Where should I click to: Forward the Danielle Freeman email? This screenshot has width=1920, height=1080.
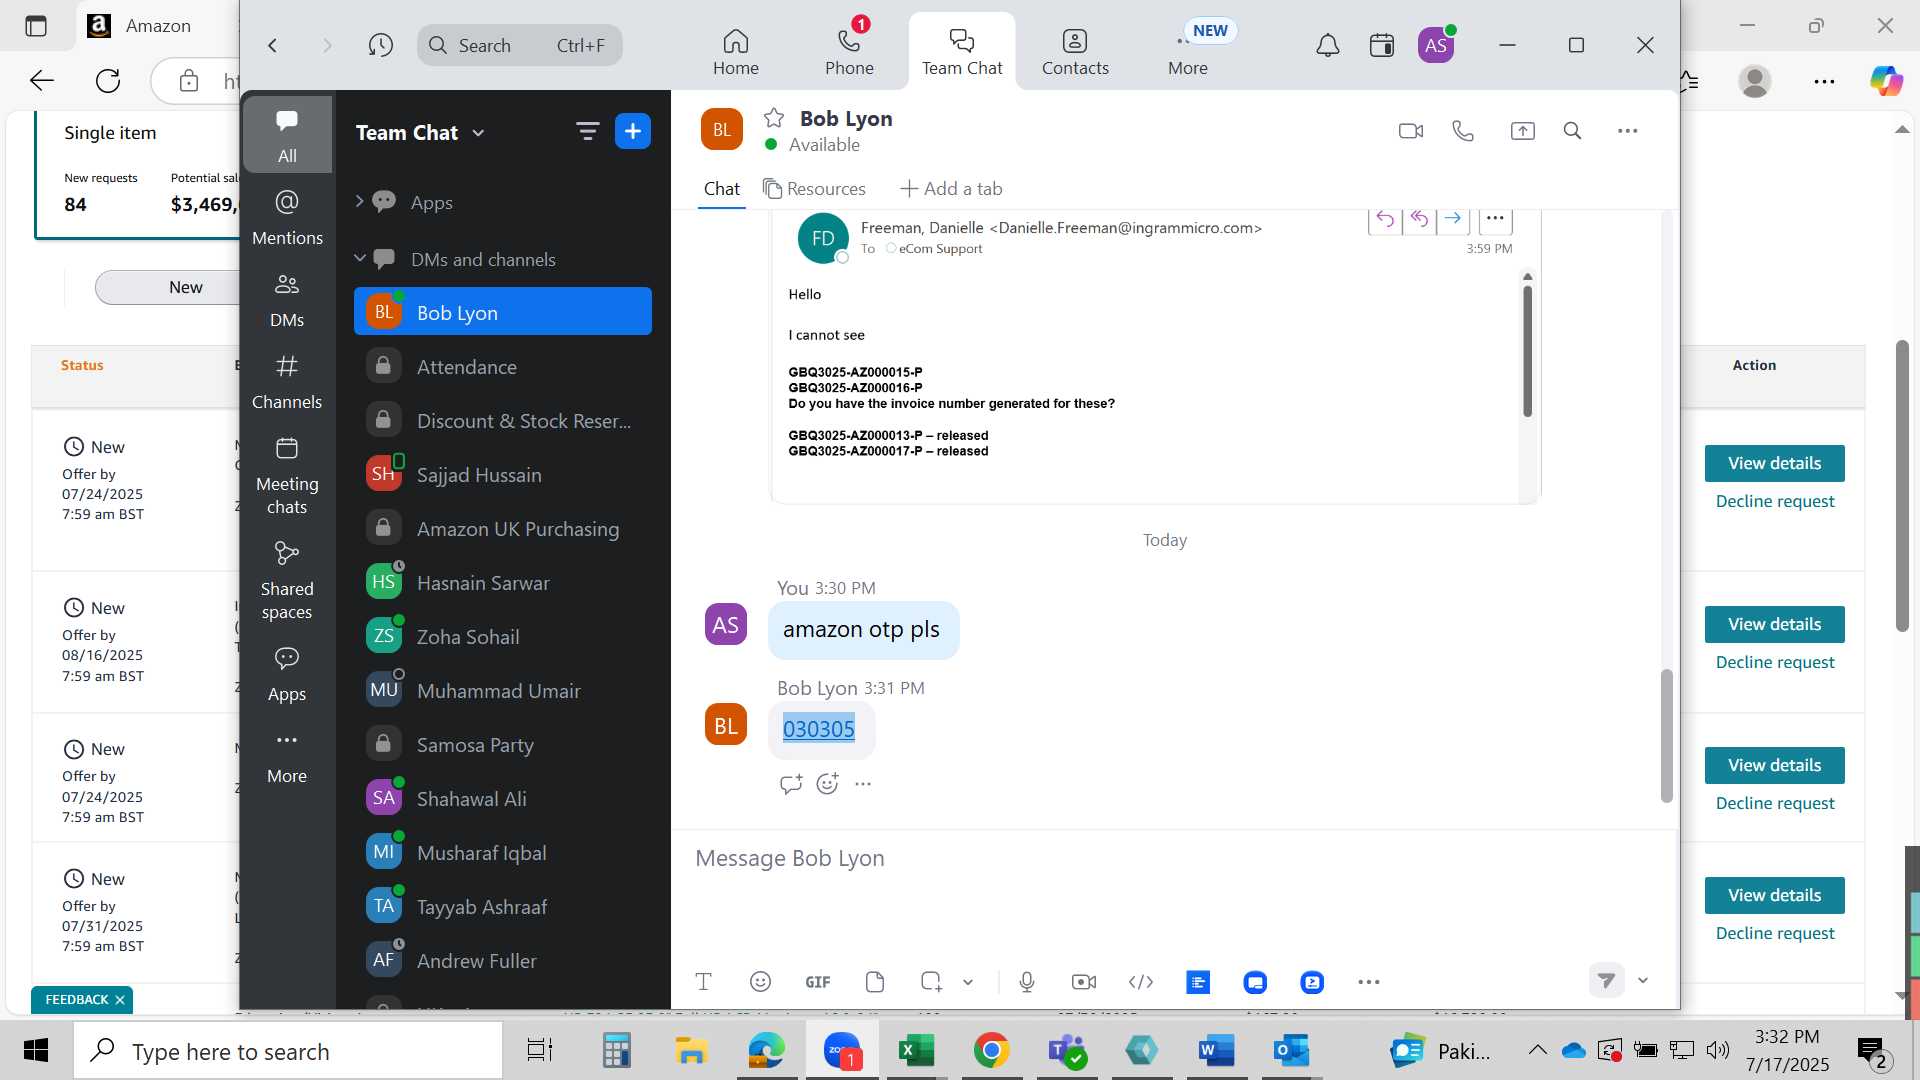click(1453, 219)
